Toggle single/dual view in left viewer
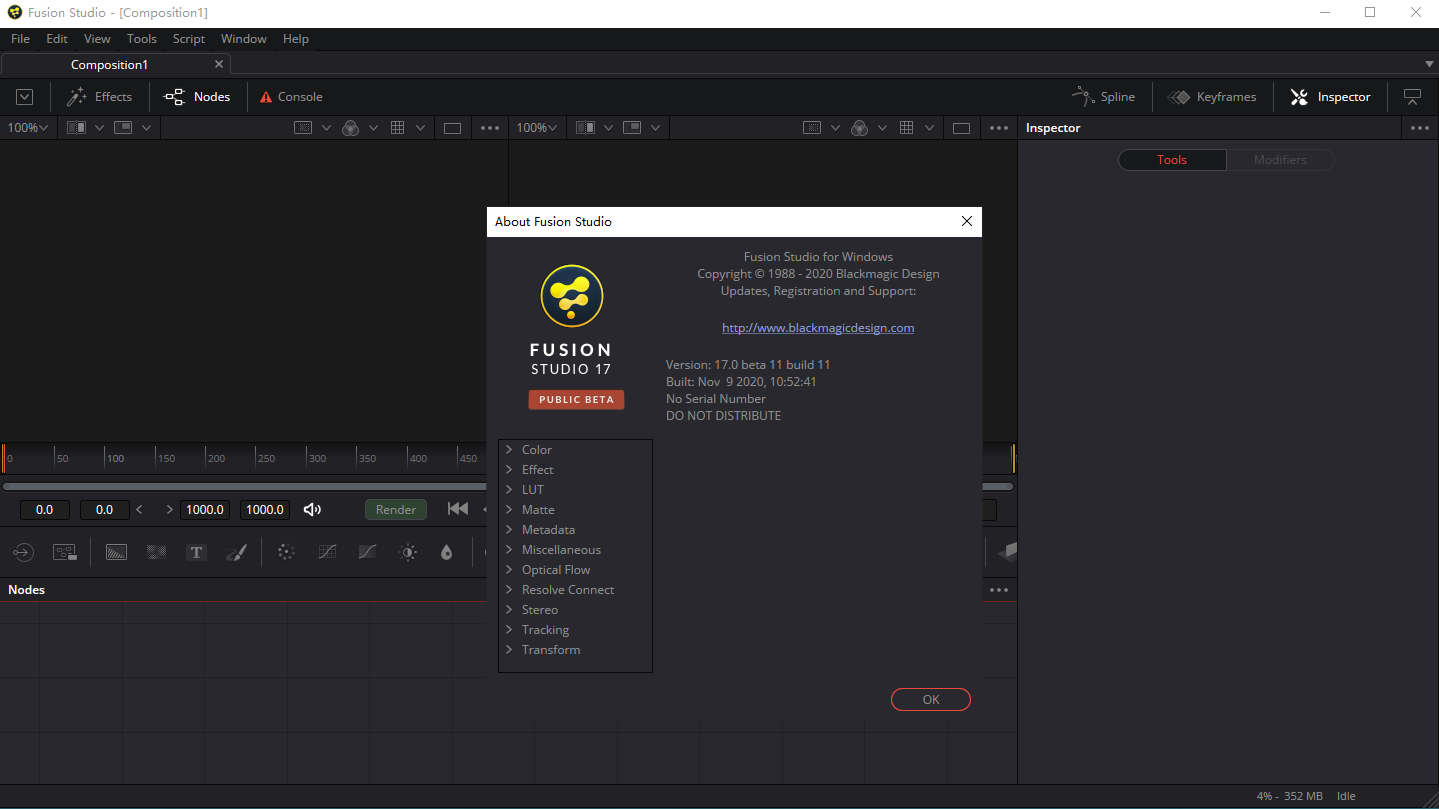The width and height of the screenshot is (1439, 809). coord(452,128)
